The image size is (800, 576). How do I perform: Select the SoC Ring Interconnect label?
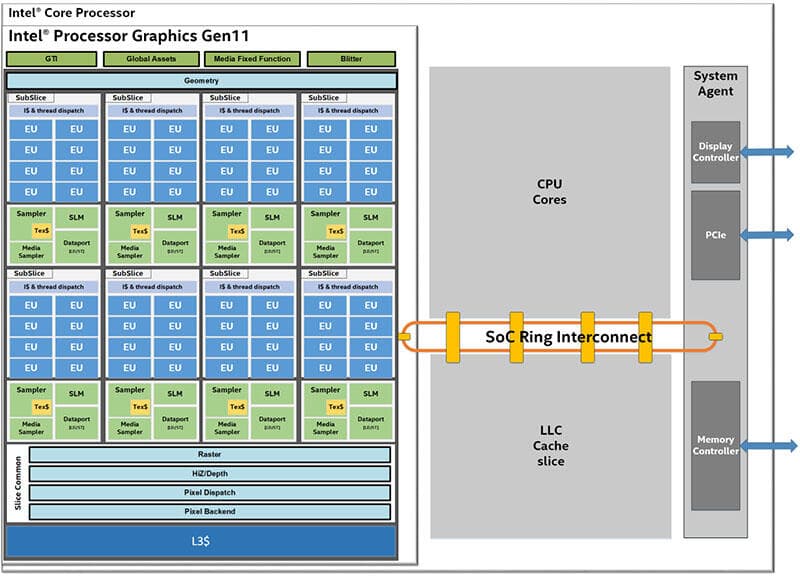coord(568,337)
